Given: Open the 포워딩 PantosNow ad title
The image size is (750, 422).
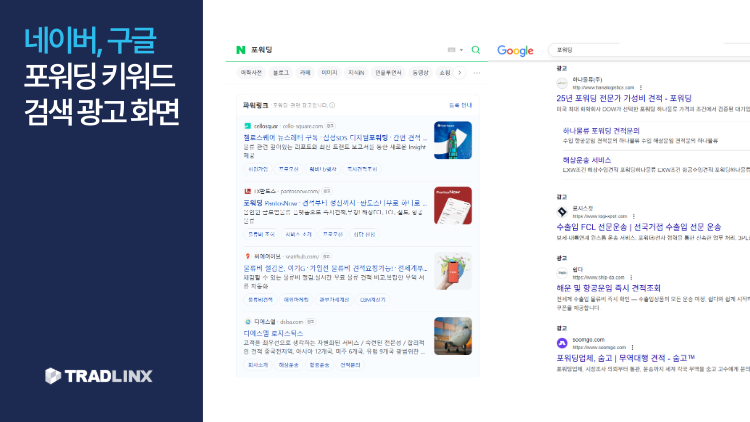Looking at the screenshot, I should 335,203.
